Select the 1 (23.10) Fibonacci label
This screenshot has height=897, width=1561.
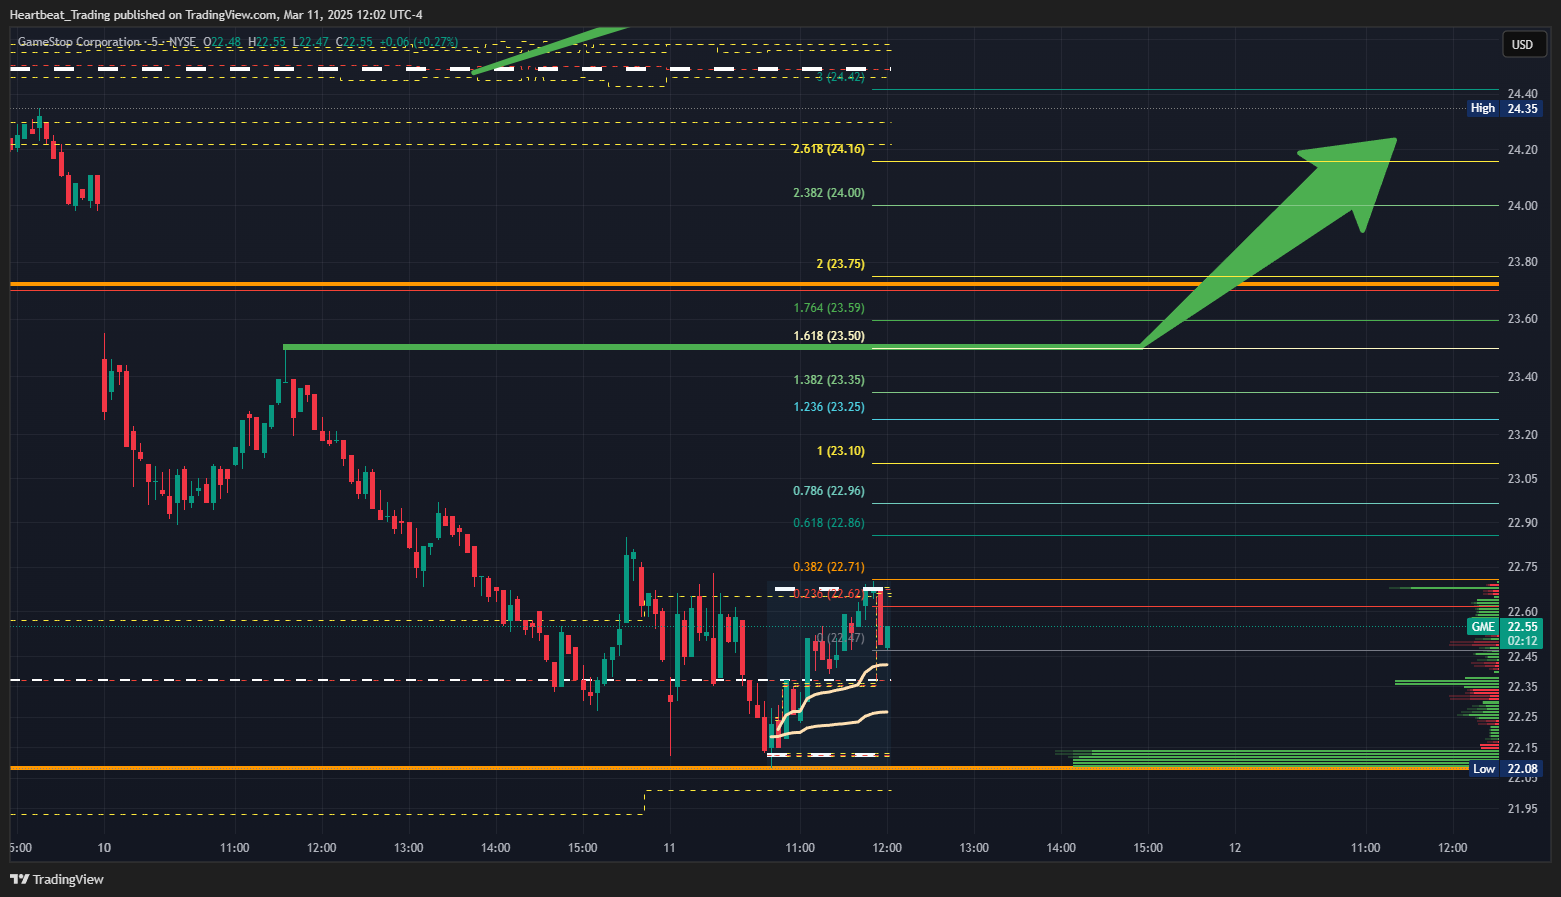(840, 451)
